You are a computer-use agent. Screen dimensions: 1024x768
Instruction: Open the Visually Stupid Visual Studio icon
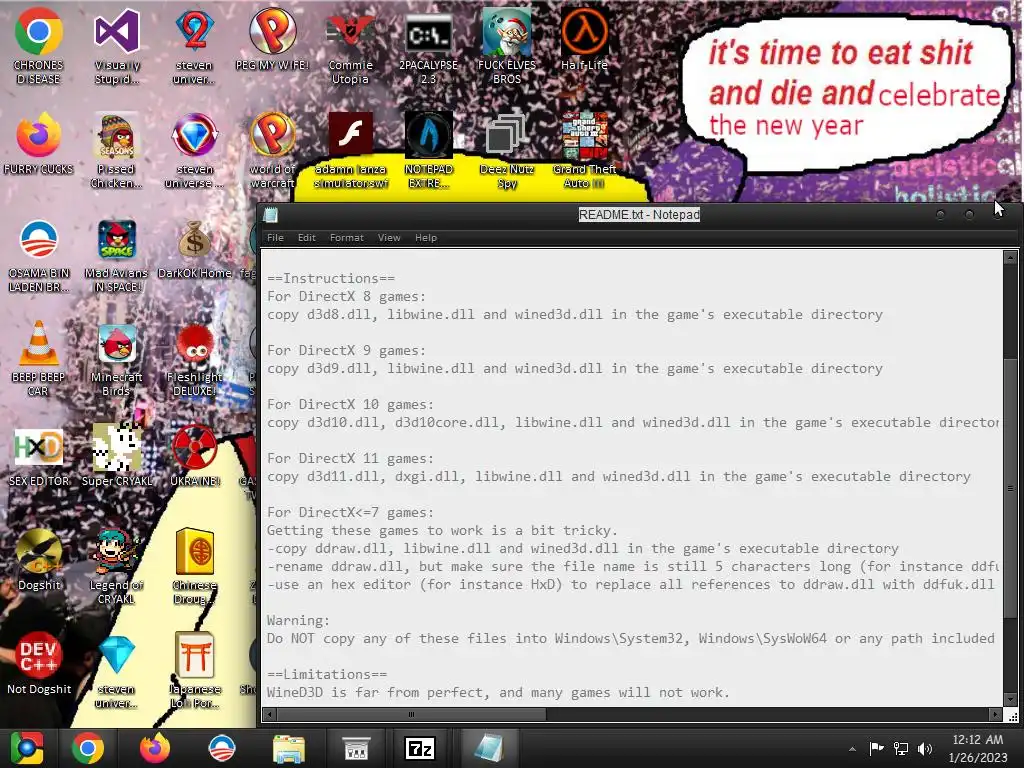(116, 46)
